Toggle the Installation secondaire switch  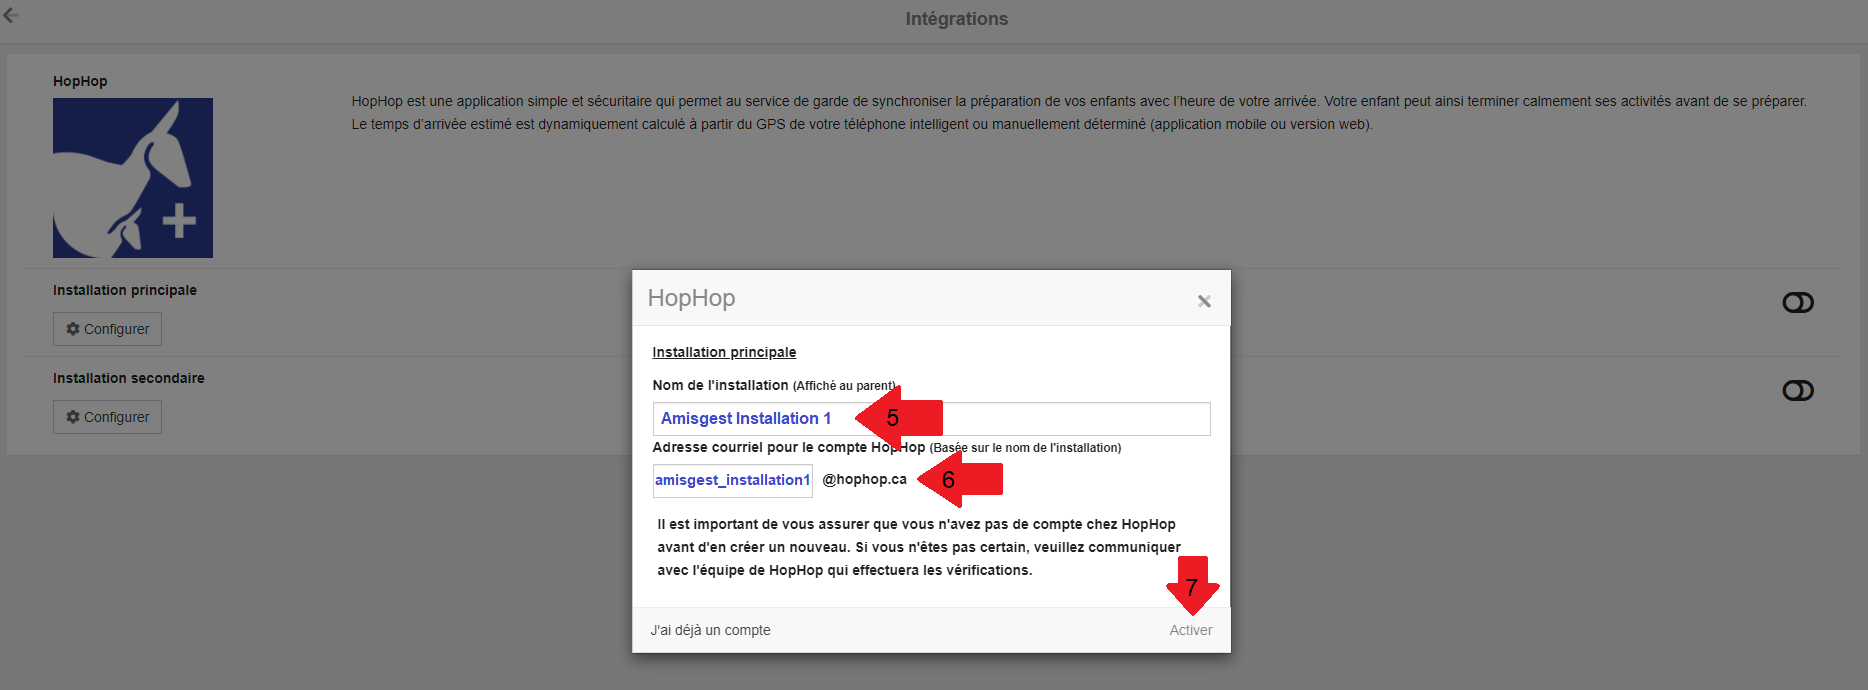pyautogui.click(x=1797, y=390)
